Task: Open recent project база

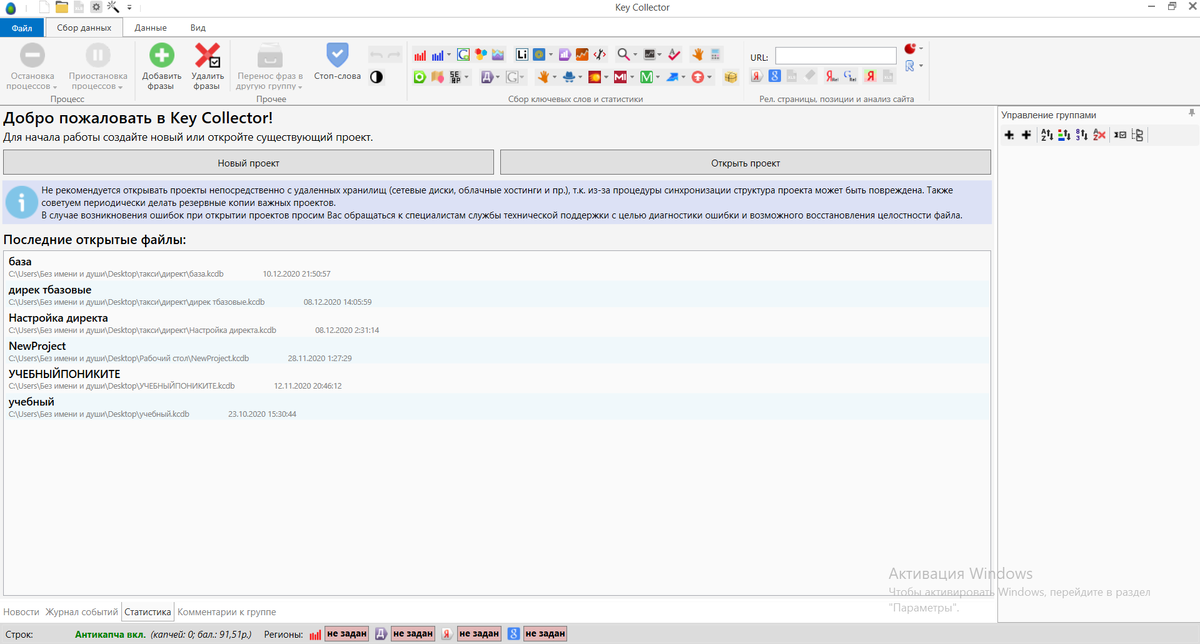Action: tap(497, 266)
